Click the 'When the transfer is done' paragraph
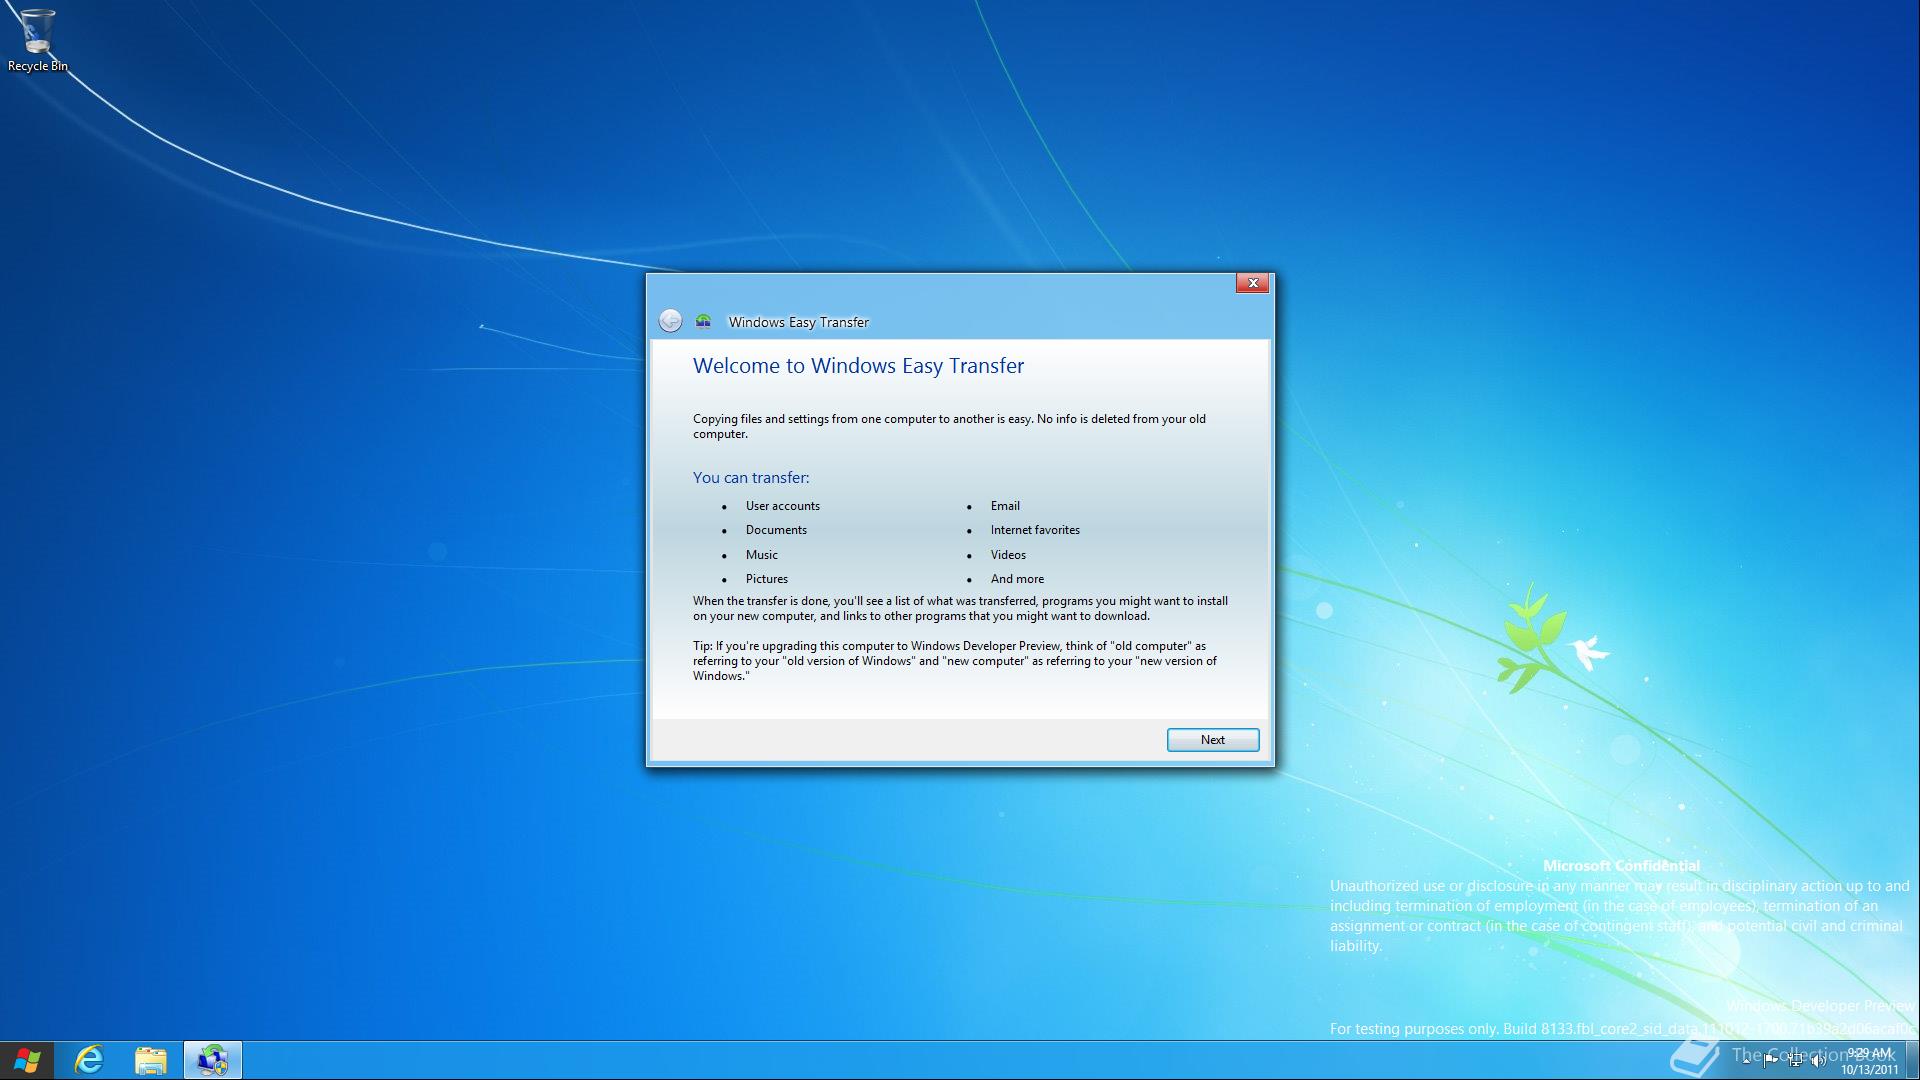 pyautogui.click(x=960, y=608)
